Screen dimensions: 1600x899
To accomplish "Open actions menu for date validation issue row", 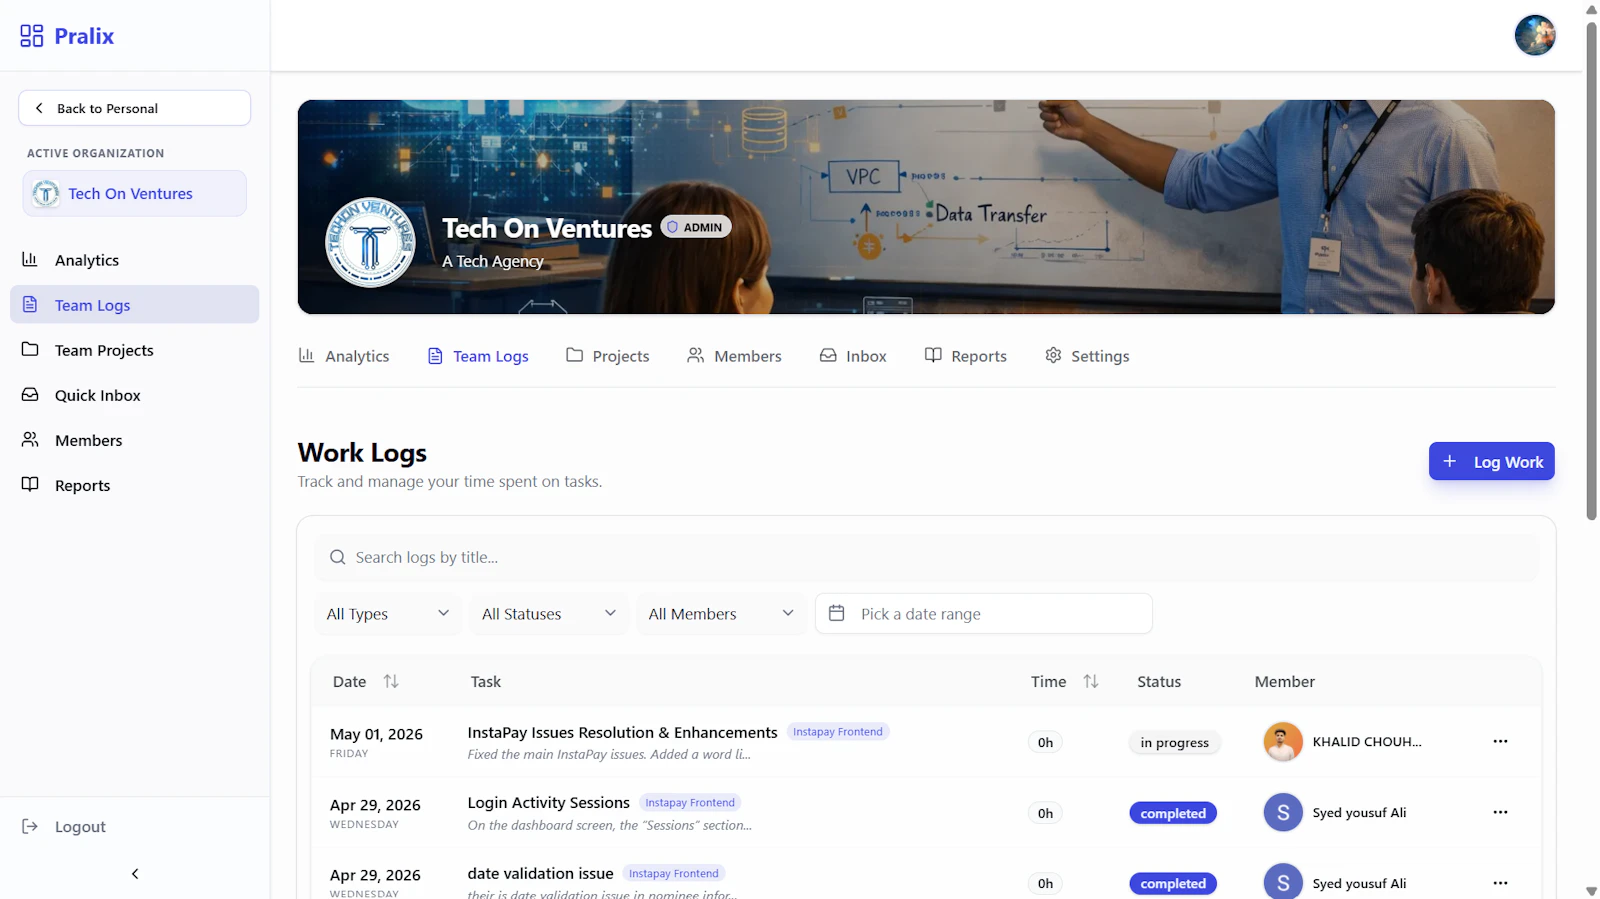I will pos(1500,883).
